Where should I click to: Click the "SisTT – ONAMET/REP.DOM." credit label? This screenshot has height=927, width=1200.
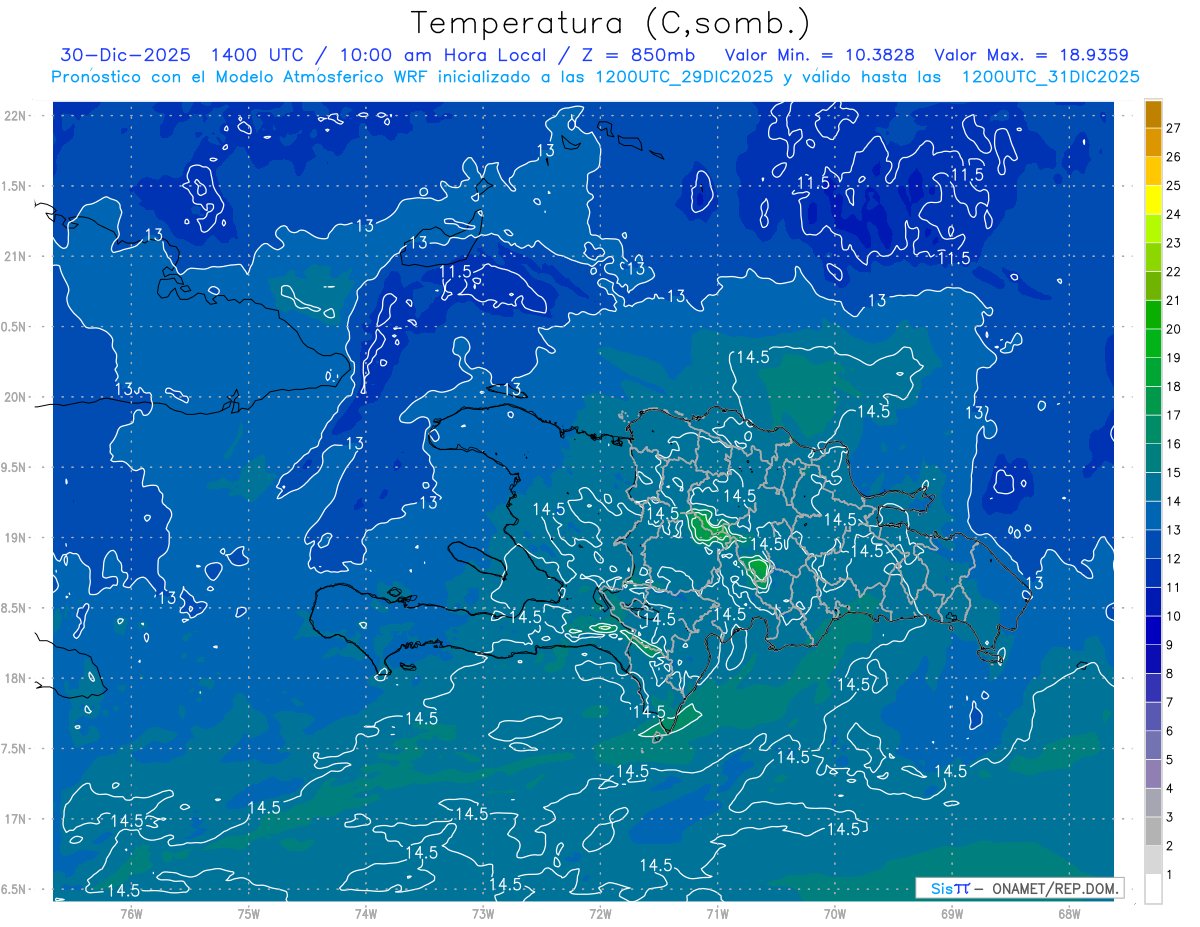[x=1019, y=888]
